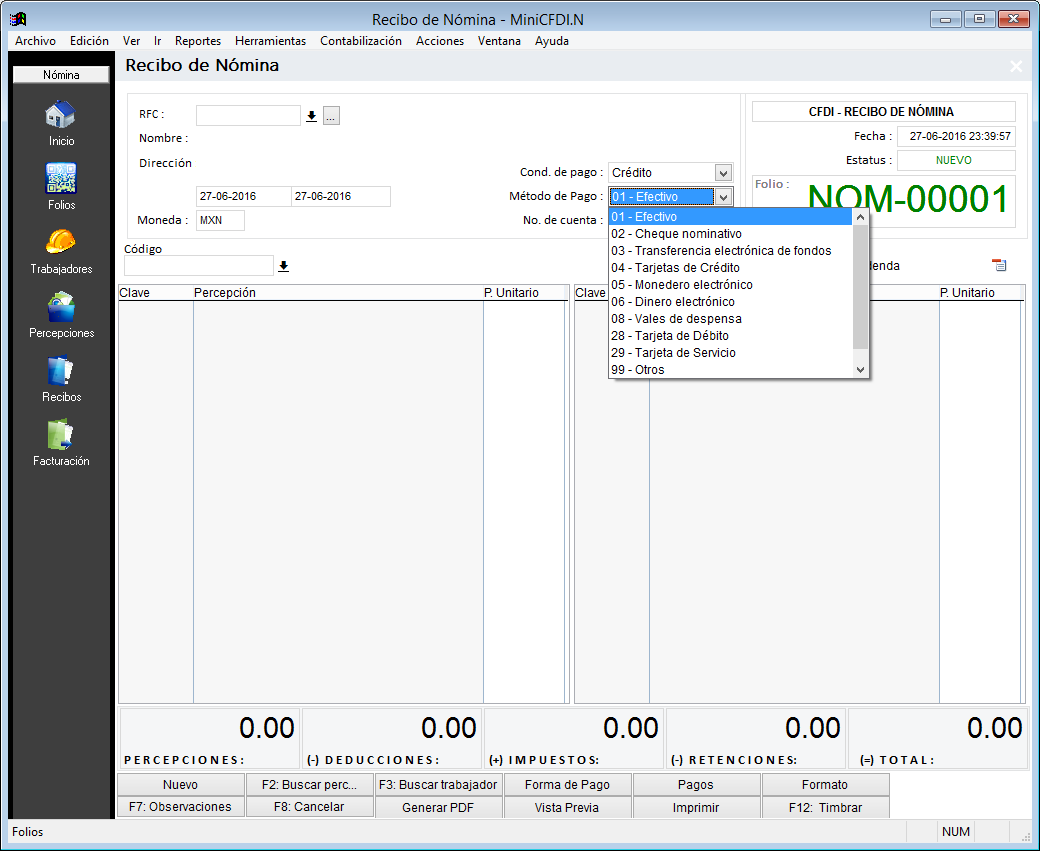Click the MiniCFDI app icon in title bar

pos(18,19)
